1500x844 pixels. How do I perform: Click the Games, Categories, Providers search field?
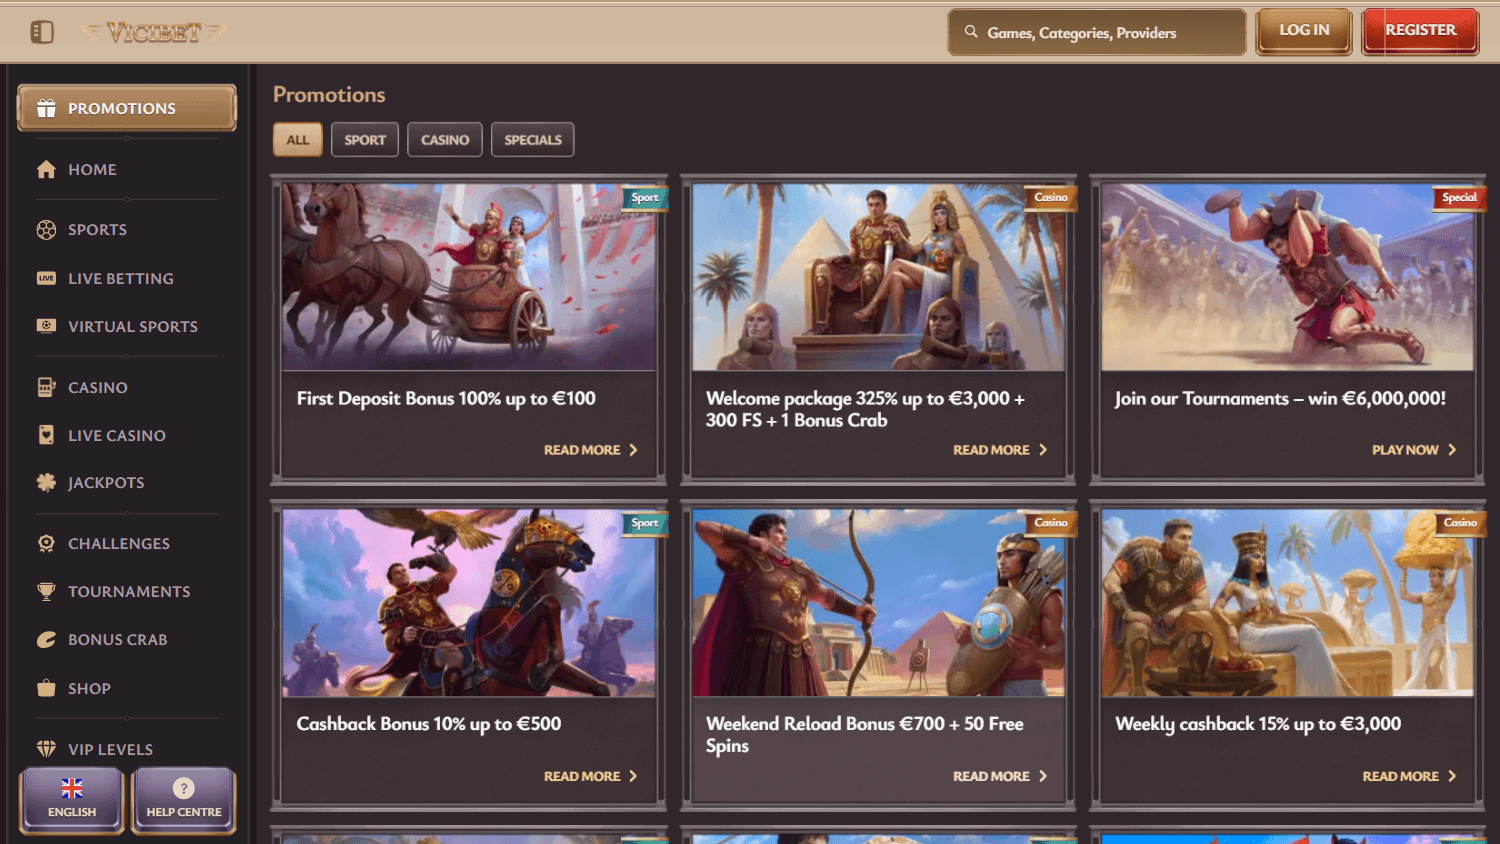[x=1096, y=31]
